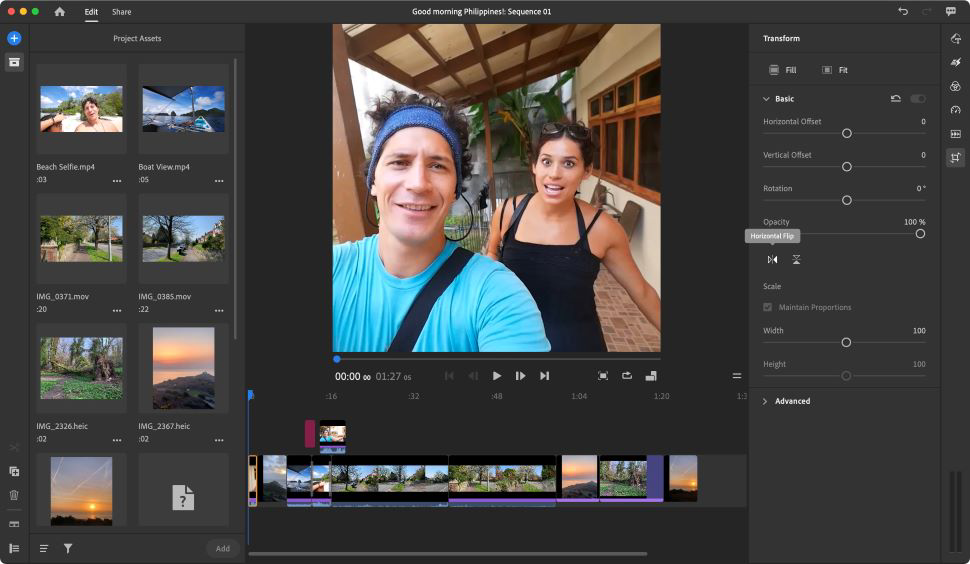The height and width of the screenshot is (564, 970).
Task: Collapse the Basic section chevron
Action: (766, 99)
